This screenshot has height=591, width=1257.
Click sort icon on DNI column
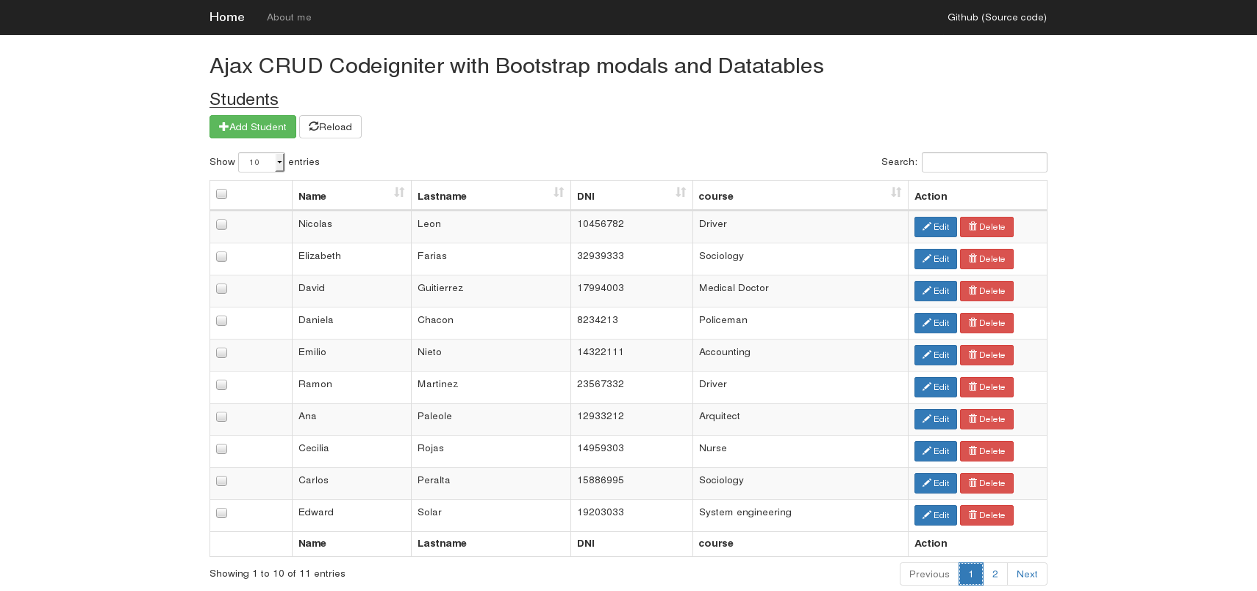coord(680,193)
